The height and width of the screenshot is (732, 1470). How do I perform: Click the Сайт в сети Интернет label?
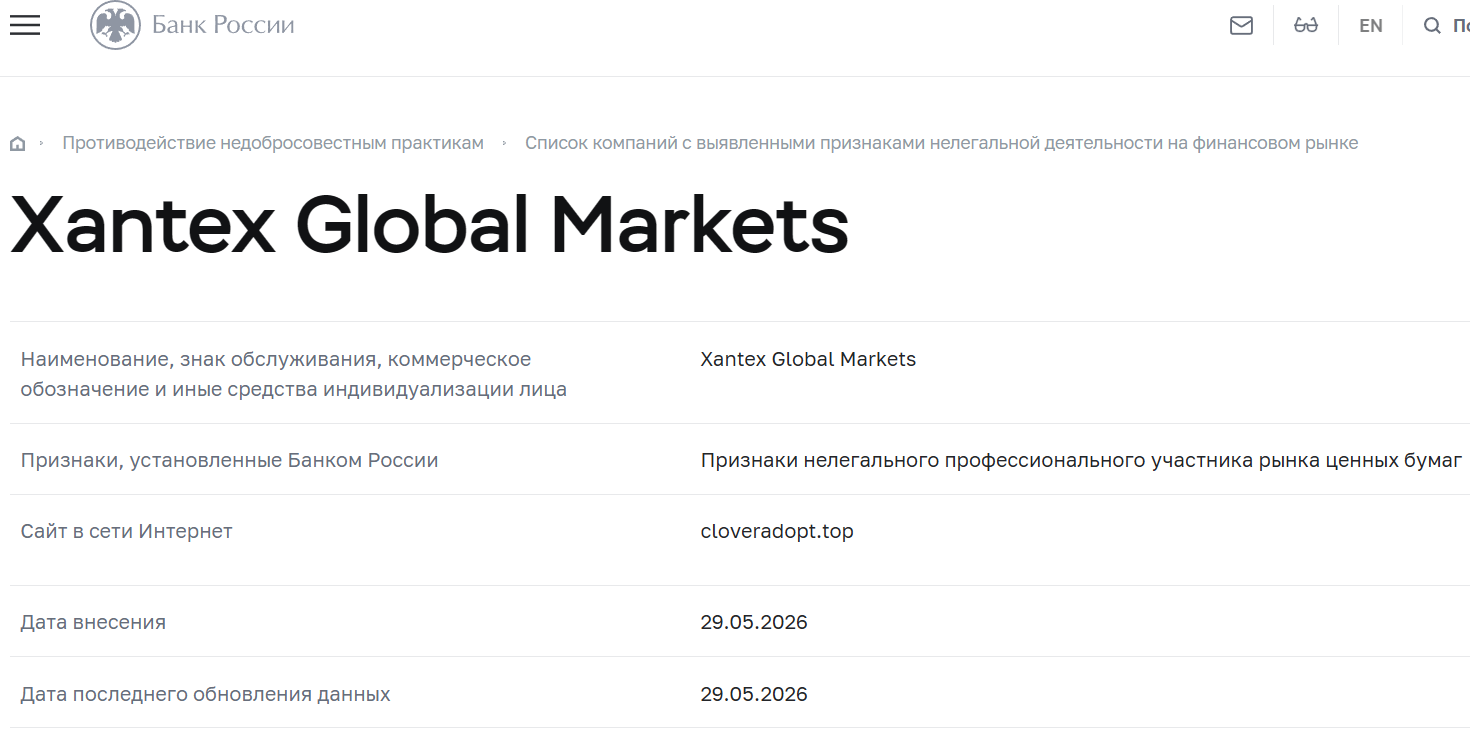tap(126, 531)
